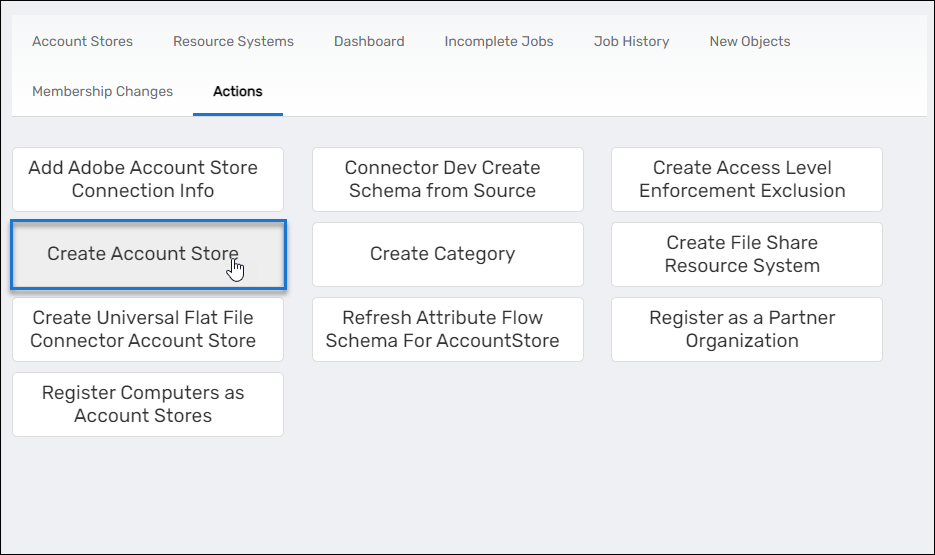Viewport: 935px width, 555px height.
Task: Show the Membership Changes tab
Action: tap(102, 91)
